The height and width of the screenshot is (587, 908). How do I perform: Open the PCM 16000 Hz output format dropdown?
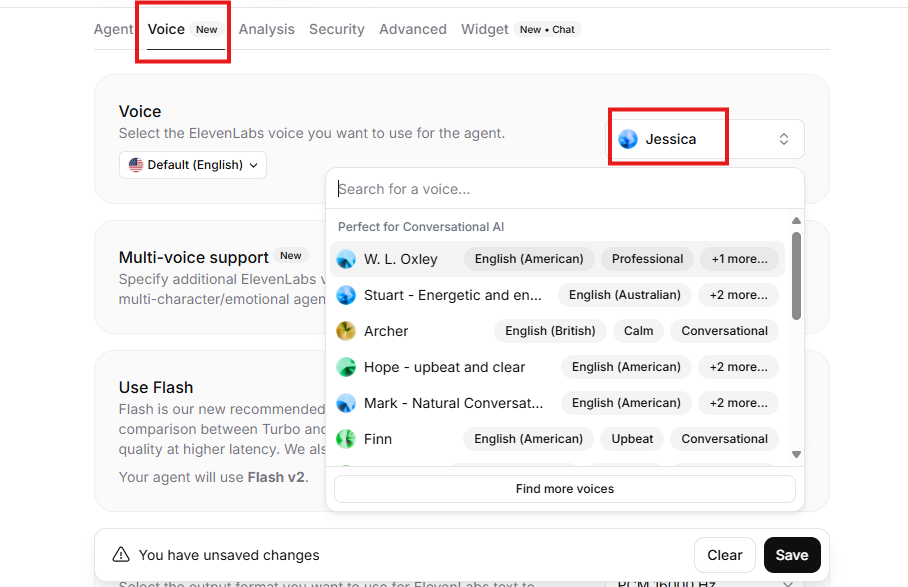click(705, 583)
